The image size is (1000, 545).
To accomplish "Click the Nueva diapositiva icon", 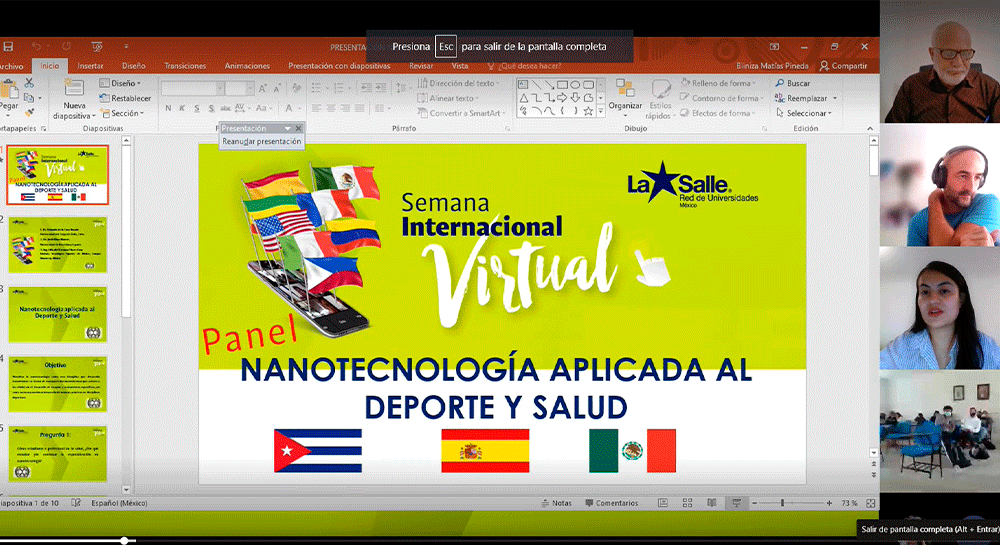I will pyautogui.click(x=74, y=89).
